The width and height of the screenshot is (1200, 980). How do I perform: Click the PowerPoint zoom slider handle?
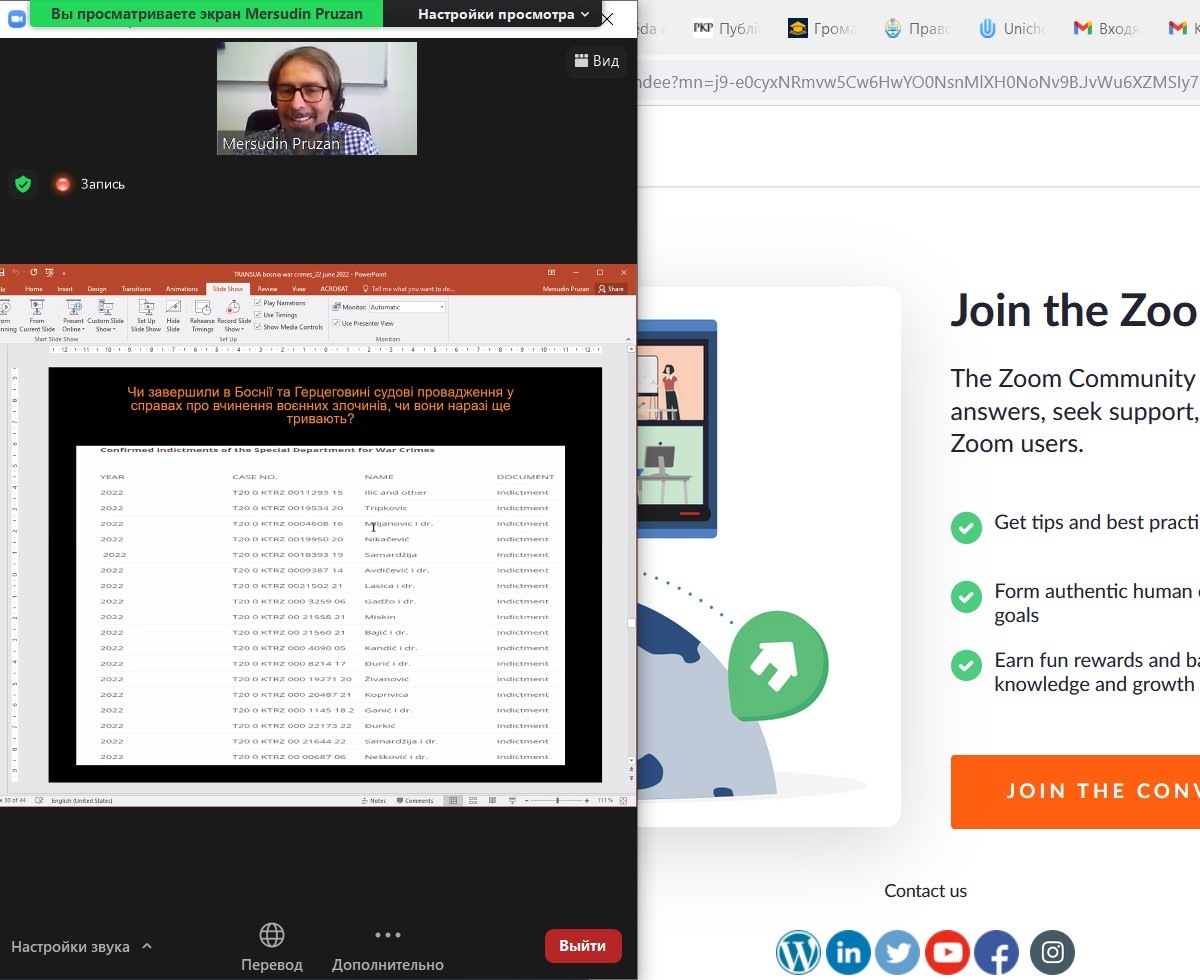pyautogui.click(x=557, y=801)
